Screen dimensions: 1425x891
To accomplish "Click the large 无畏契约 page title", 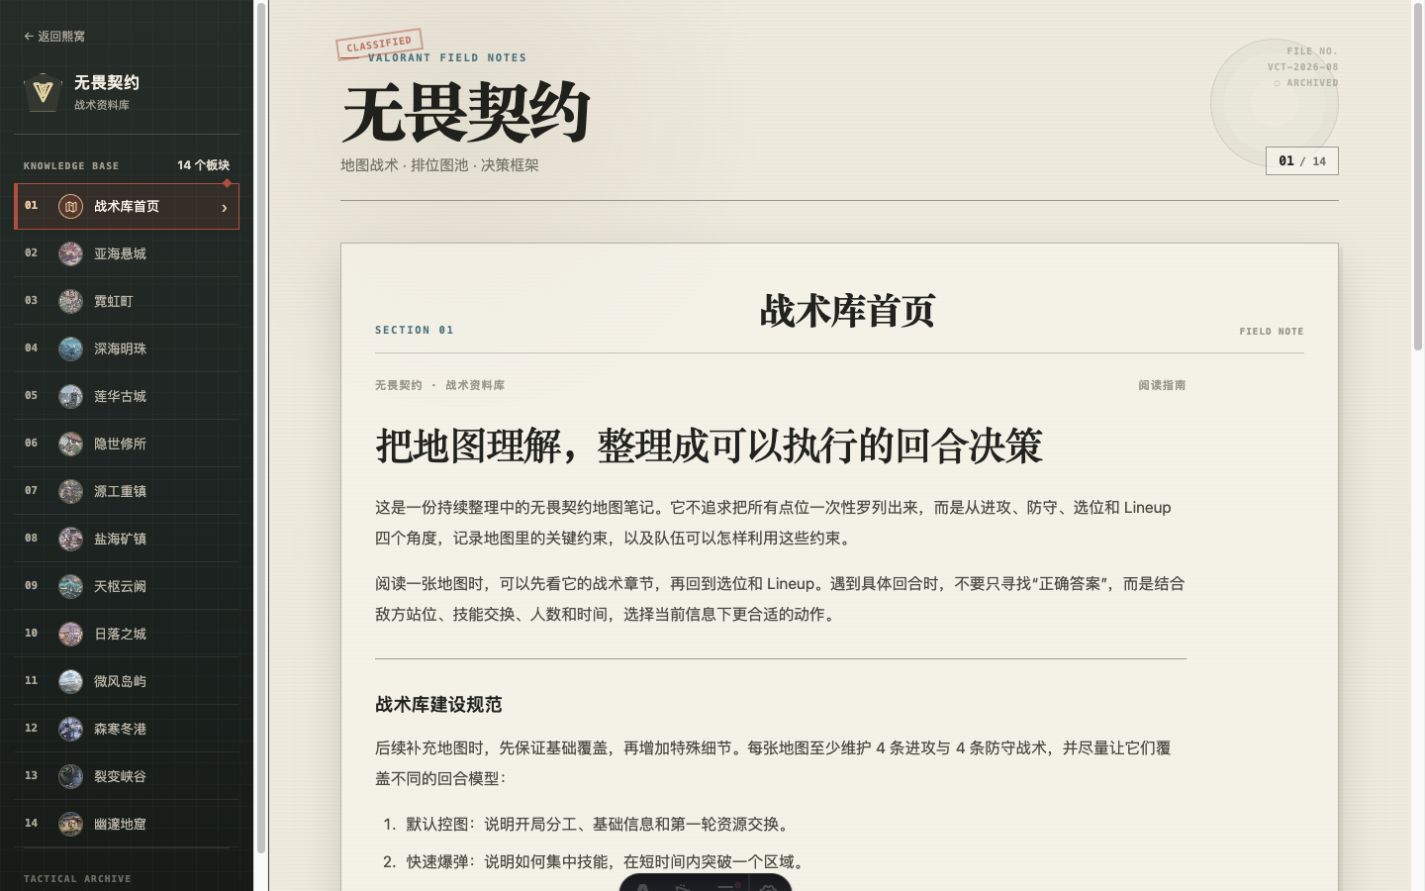I will click(x=465, y=112).
